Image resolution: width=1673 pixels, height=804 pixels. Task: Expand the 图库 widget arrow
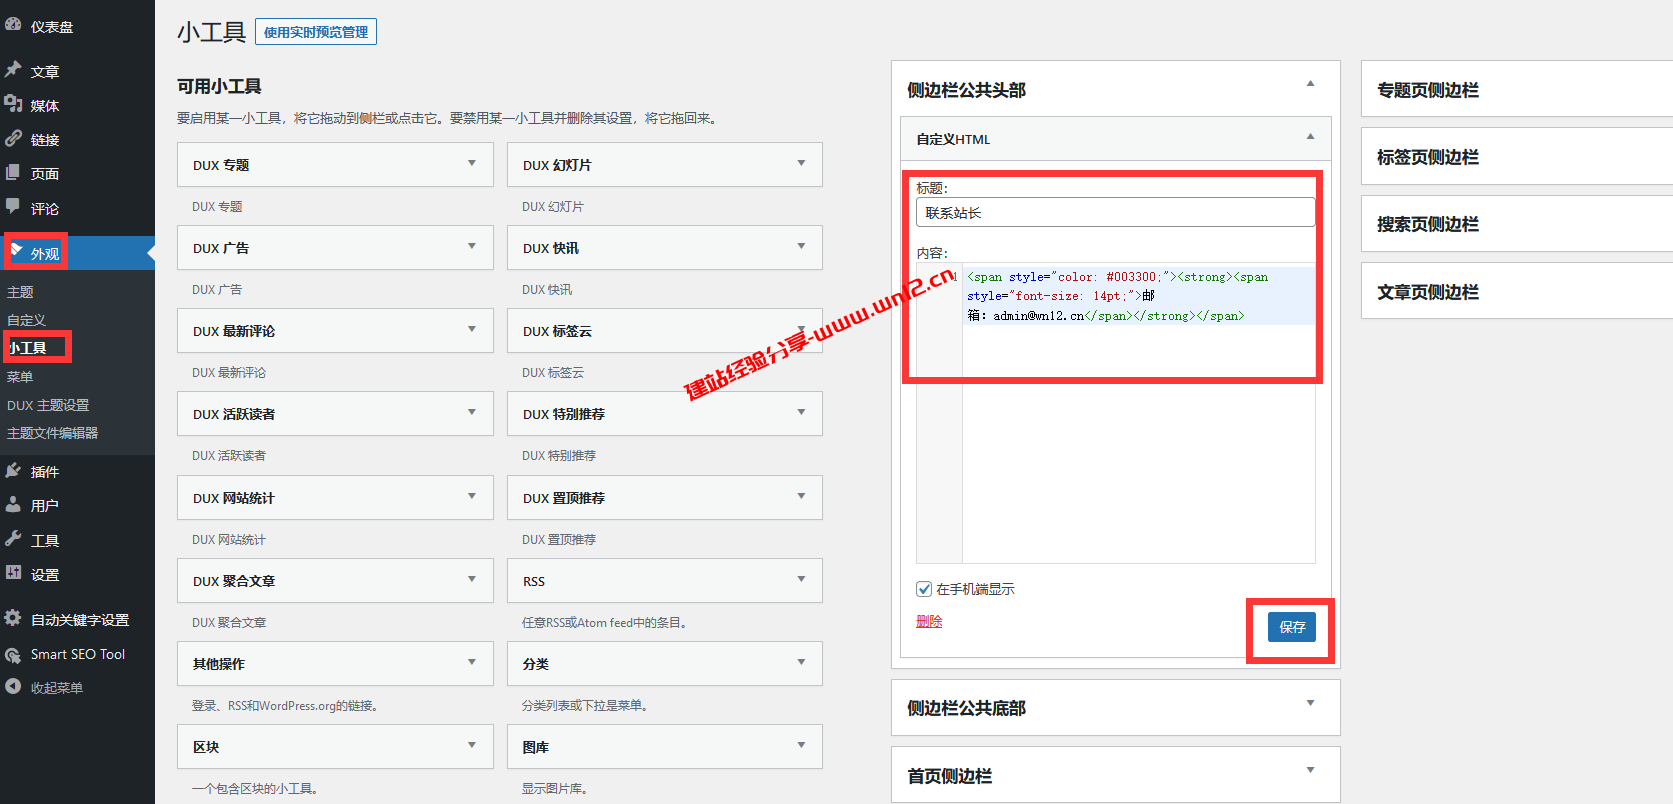[x=801, y=745]
